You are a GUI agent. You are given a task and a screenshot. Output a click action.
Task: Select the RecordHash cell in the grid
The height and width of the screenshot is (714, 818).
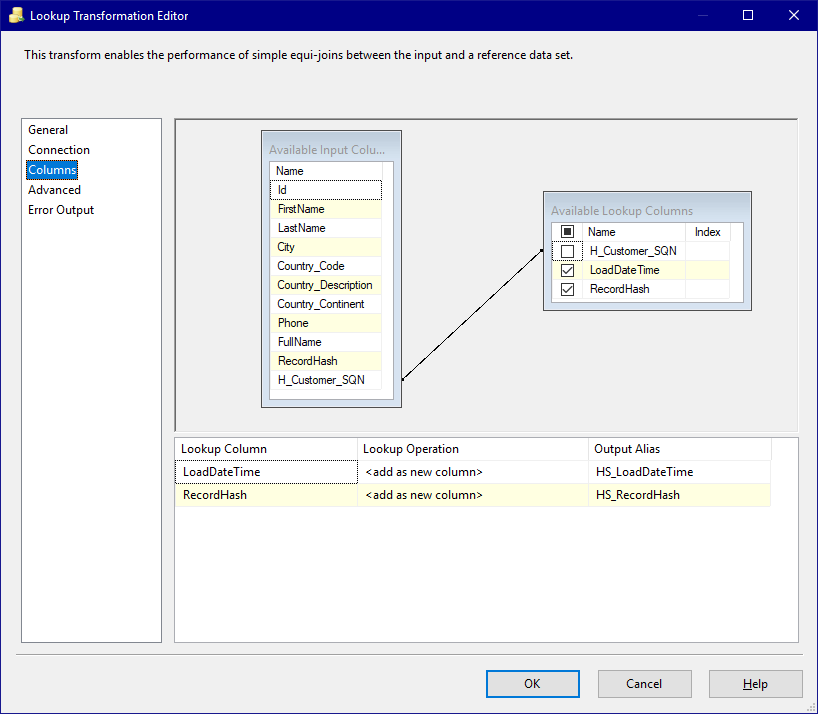tap(266, 495)
